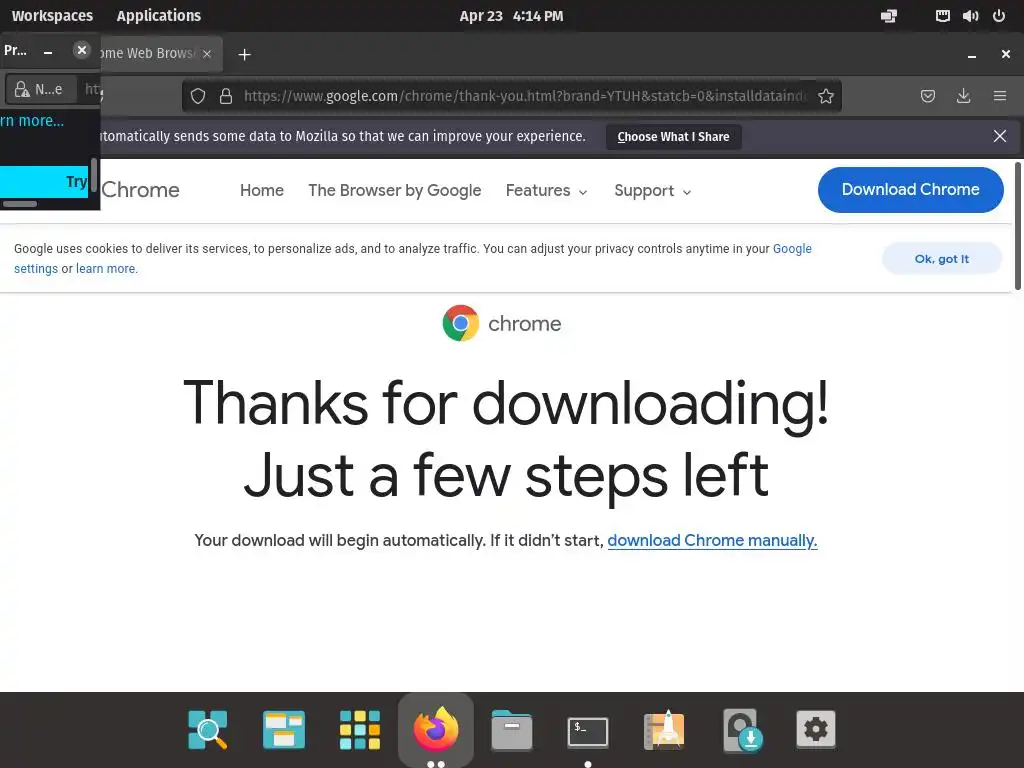Viewport: 1024px width, 768px height.
Task: Go to the Home nav link
Action: click(x=262, y=190)
